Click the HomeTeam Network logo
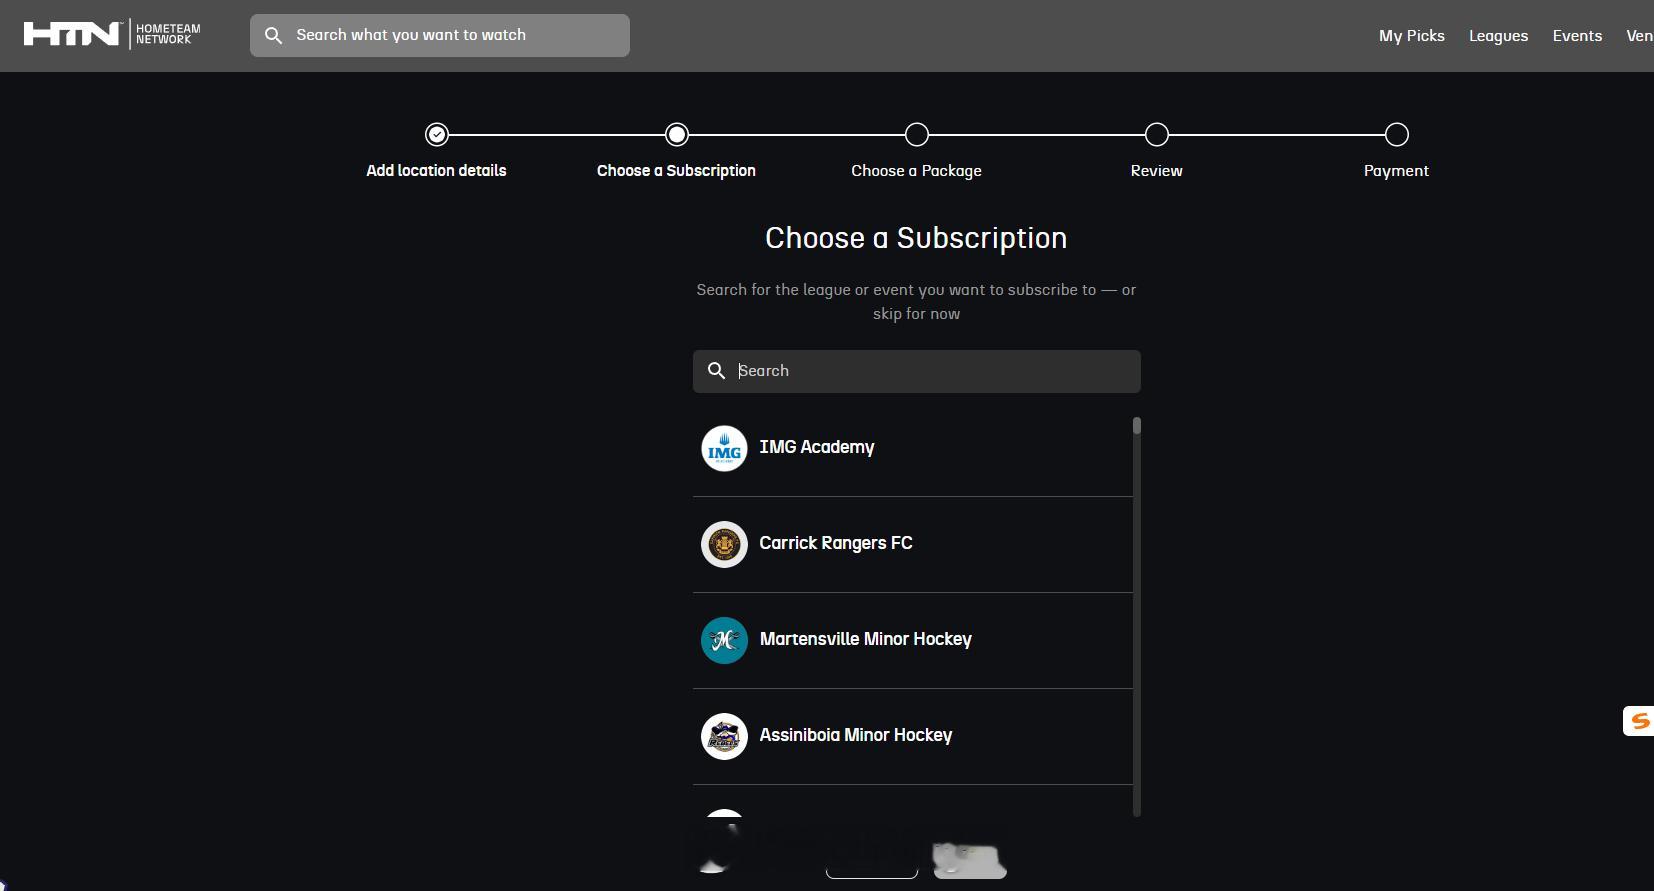The height and width of the screenshot is (891, 1654). click(112, 35)
